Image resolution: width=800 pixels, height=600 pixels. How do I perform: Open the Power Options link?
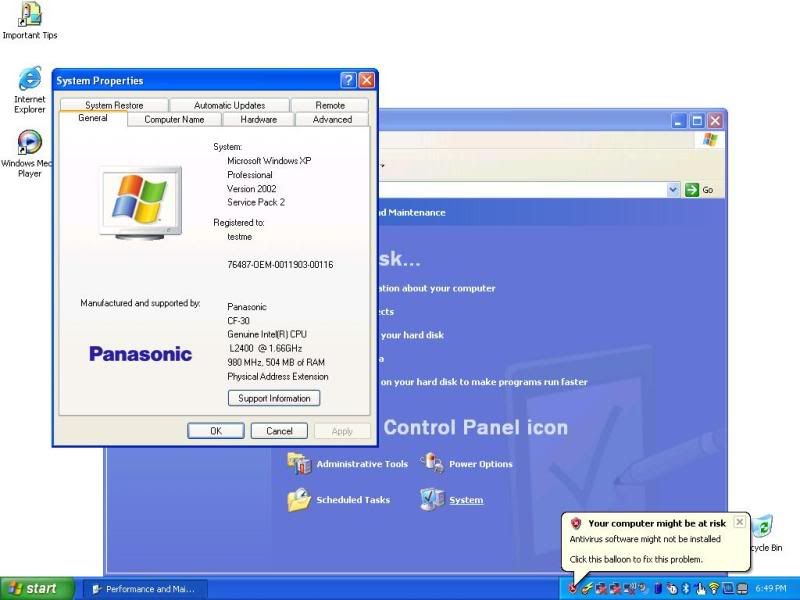[481, 464]
